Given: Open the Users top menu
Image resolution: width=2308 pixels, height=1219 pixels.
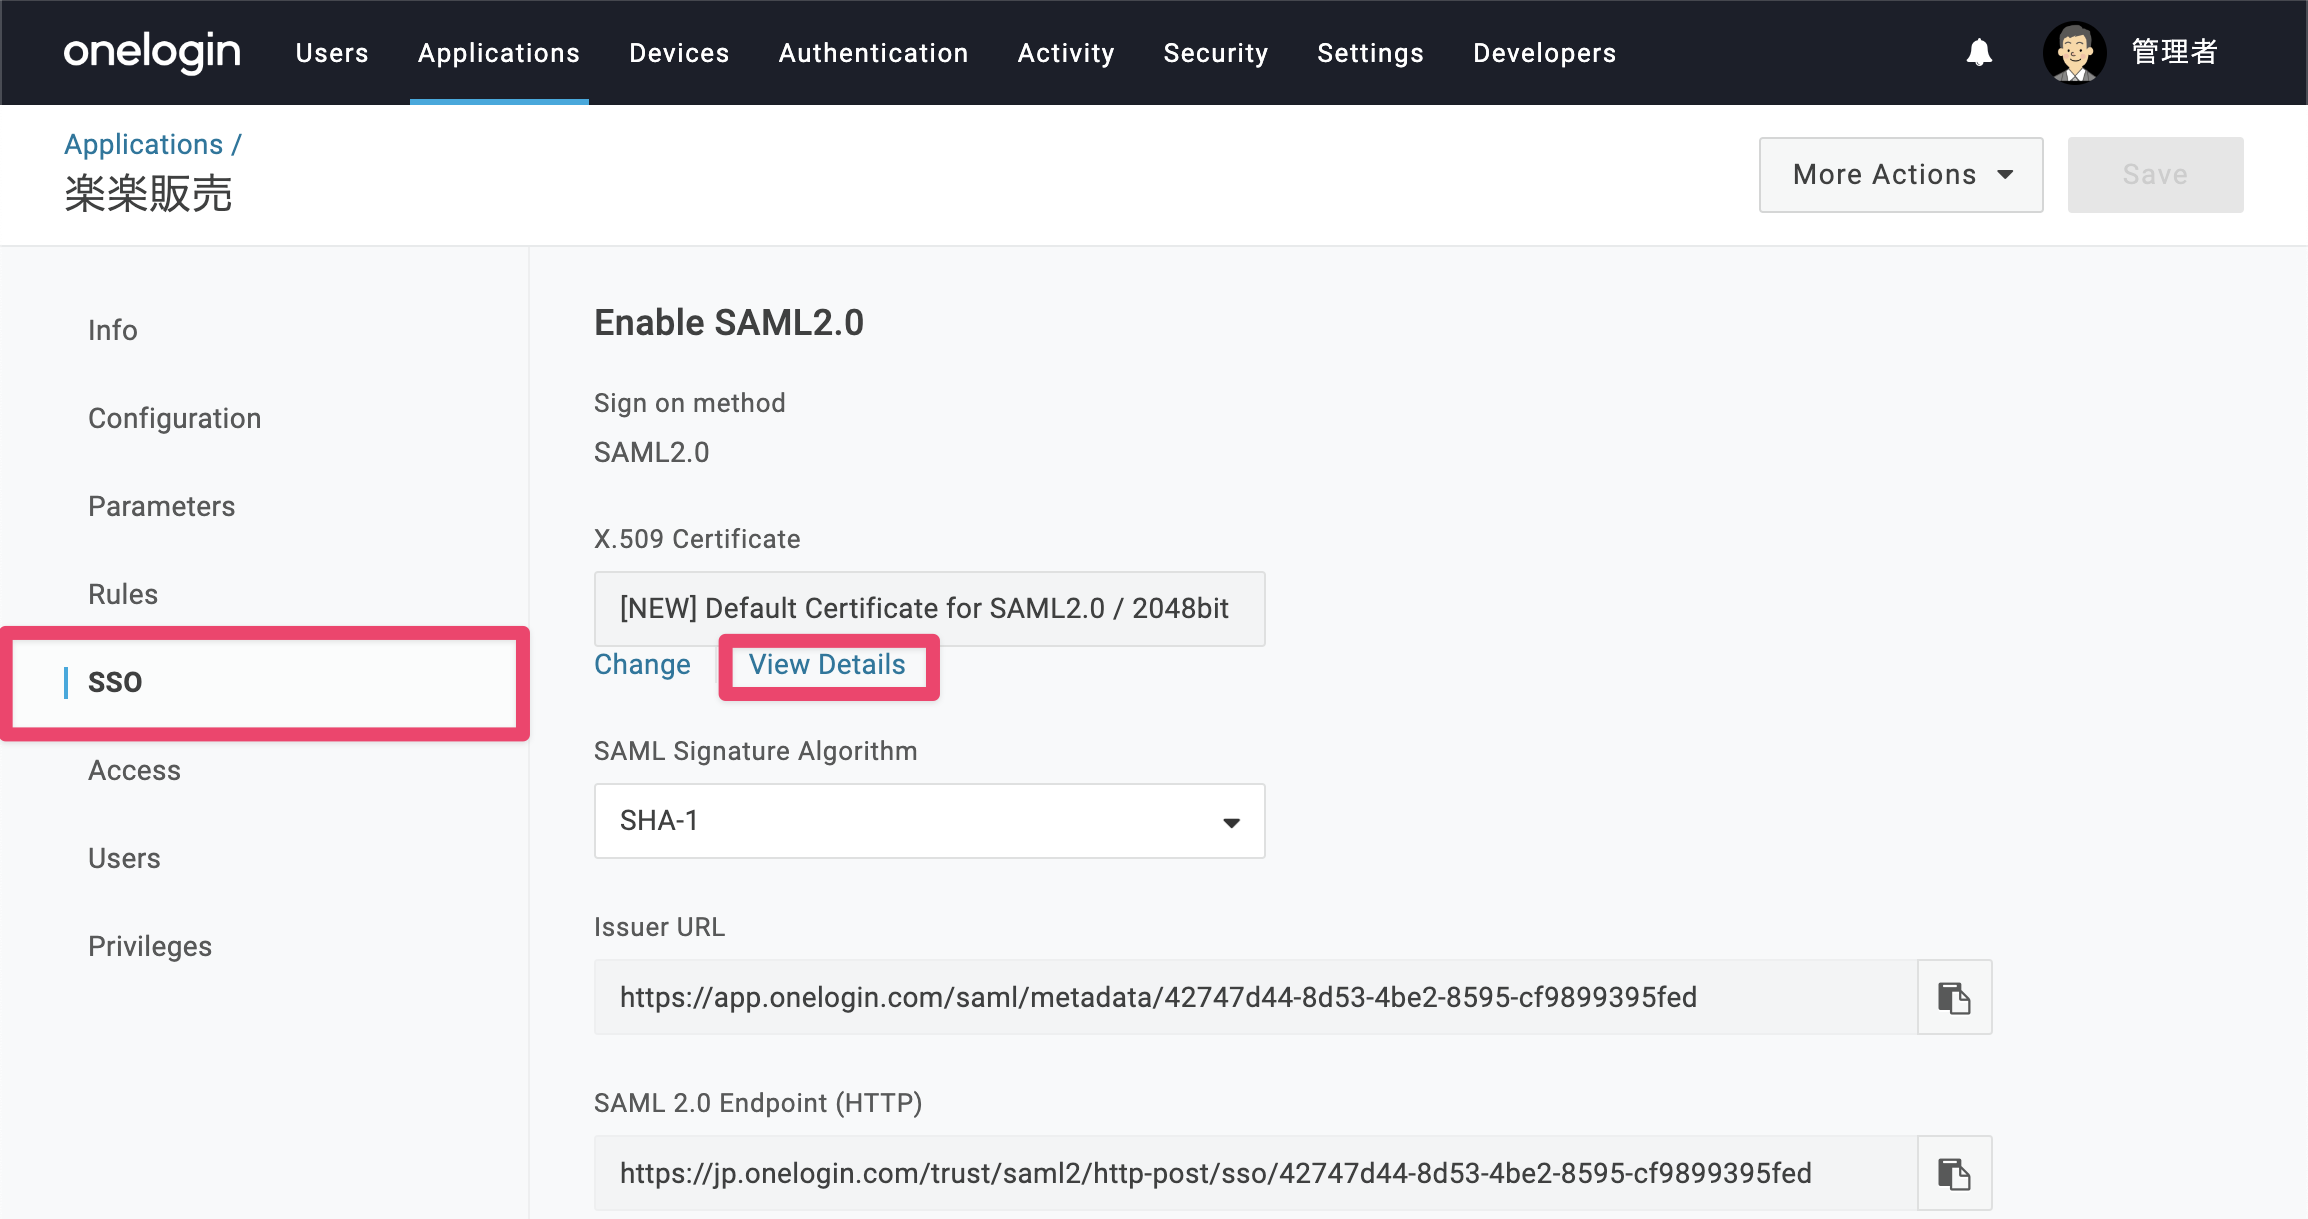Looking at the screenshot, I should pos(332,53).
